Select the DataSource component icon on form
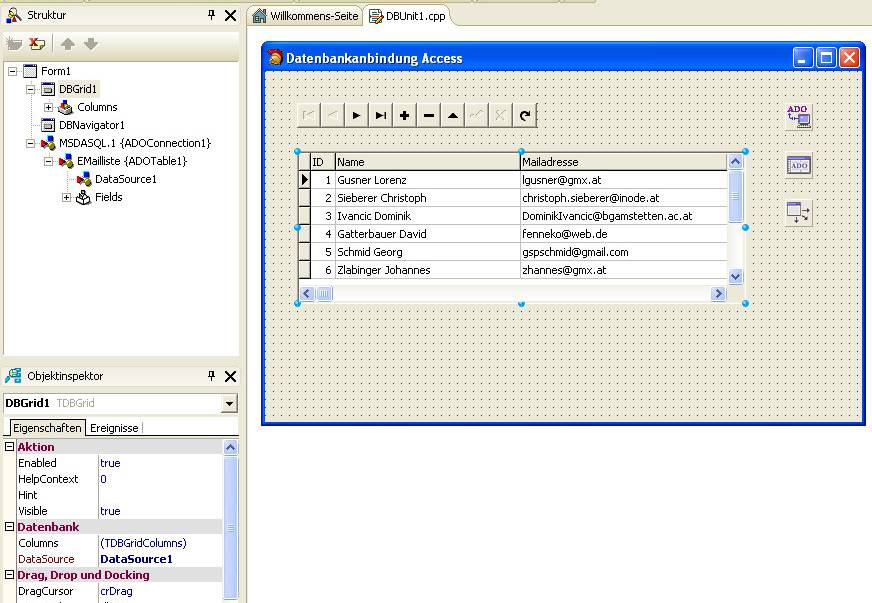Viewport: 872px width, 603px height. pos(798,212)
